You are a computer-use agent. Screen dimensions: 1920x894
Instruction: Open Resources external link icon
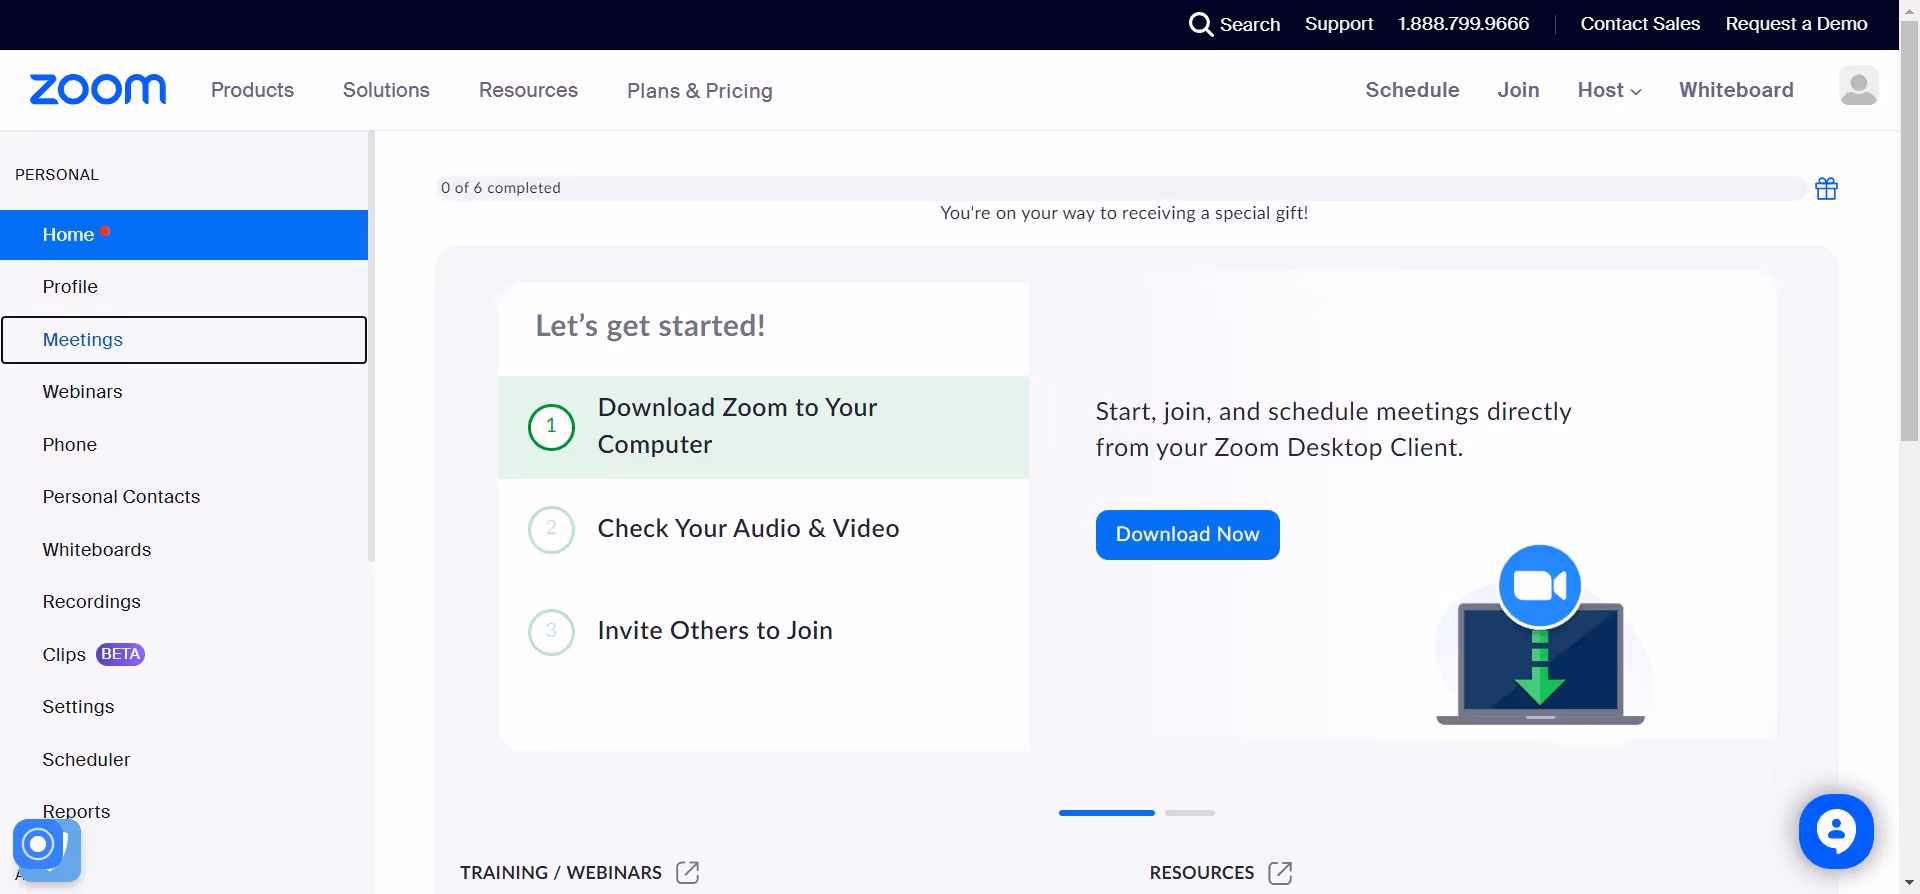click(x=1280, y=872)
